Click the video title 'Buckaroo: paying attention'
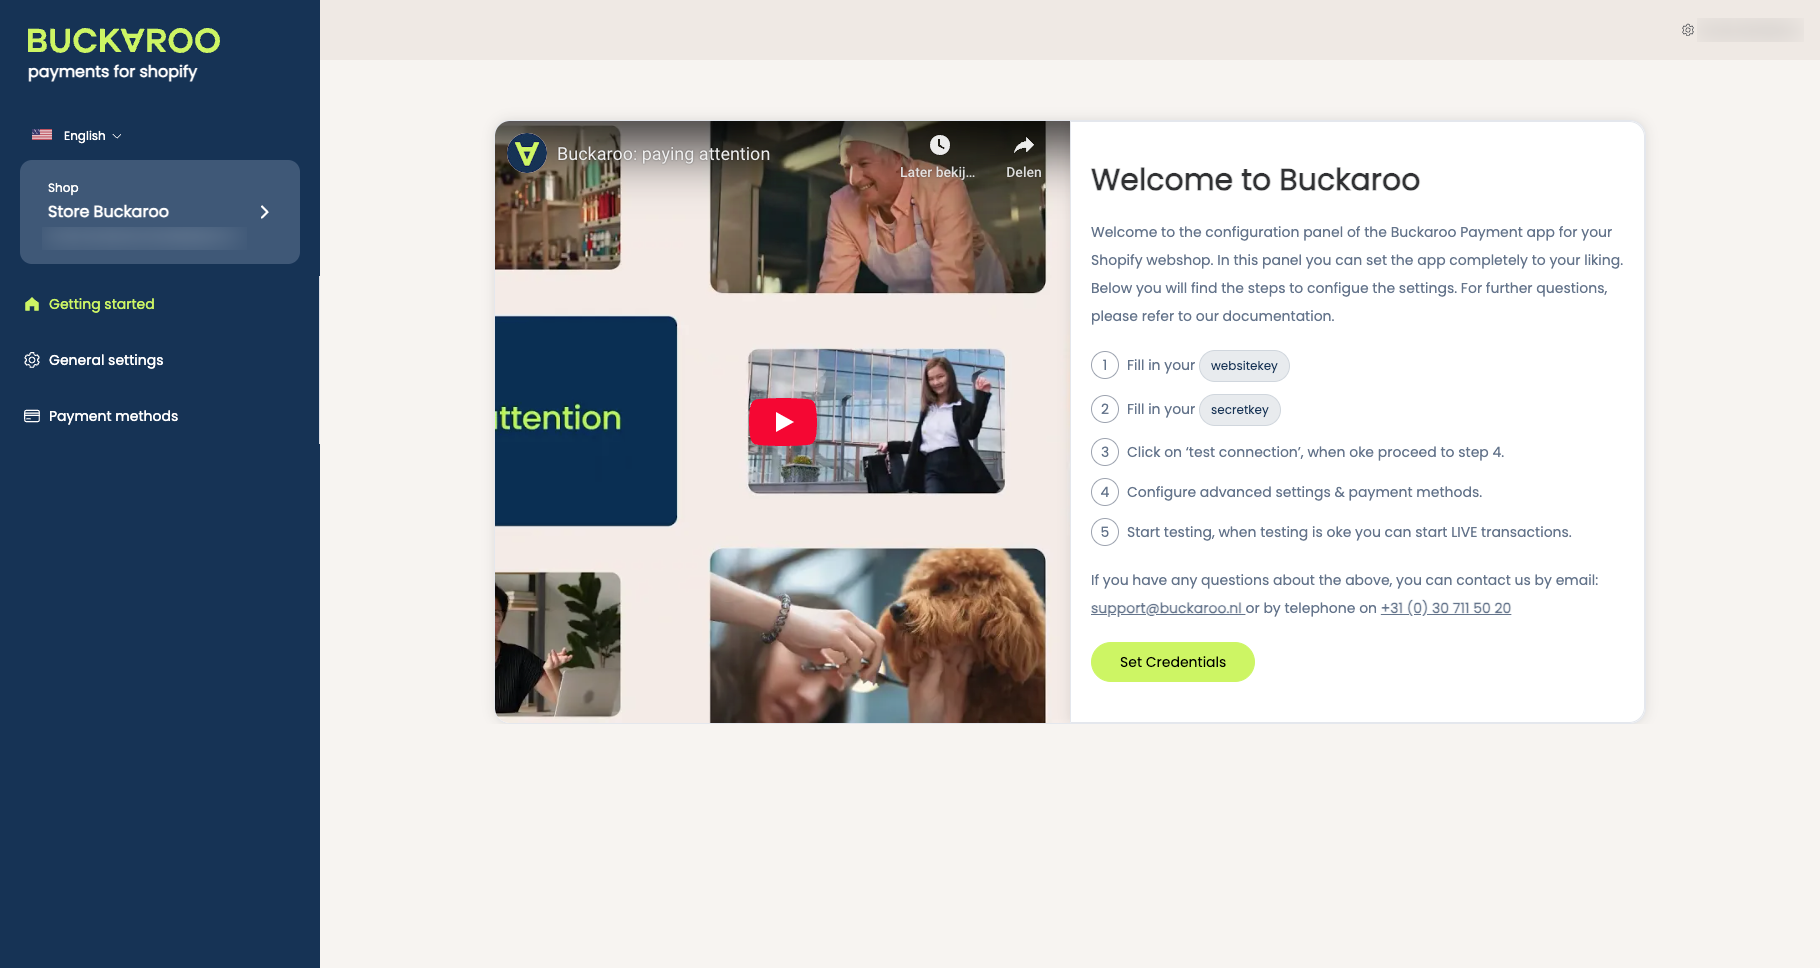Screen dimensions: 1820x968 (x=664, y=154)
